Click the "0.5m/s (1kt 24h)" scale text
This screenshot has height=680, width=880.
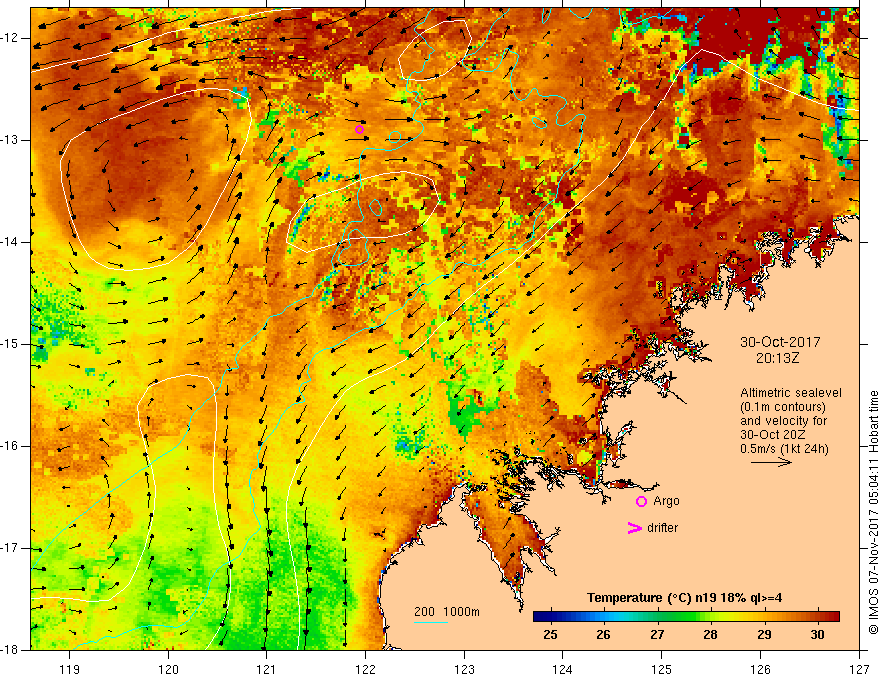784,449
